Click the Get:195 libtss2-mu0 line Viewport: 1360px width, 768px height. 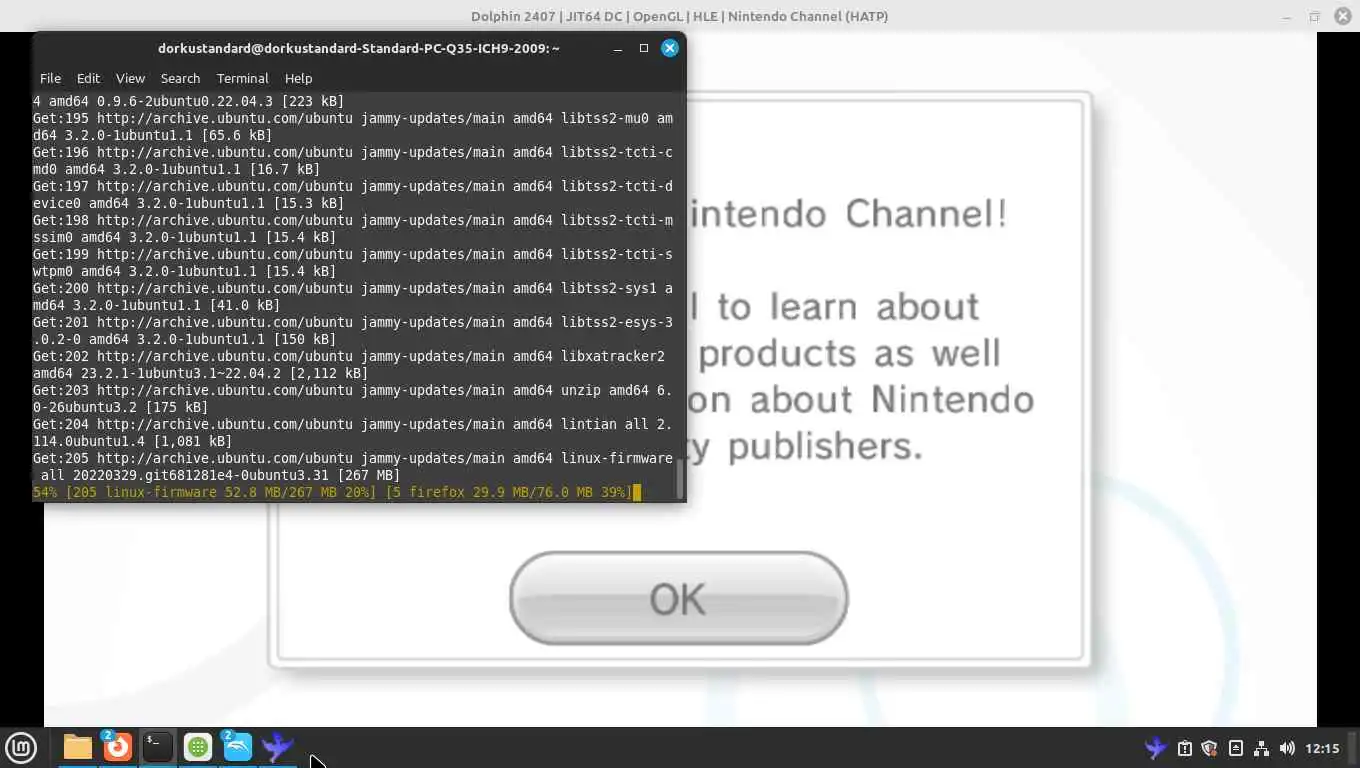point(353,127)
